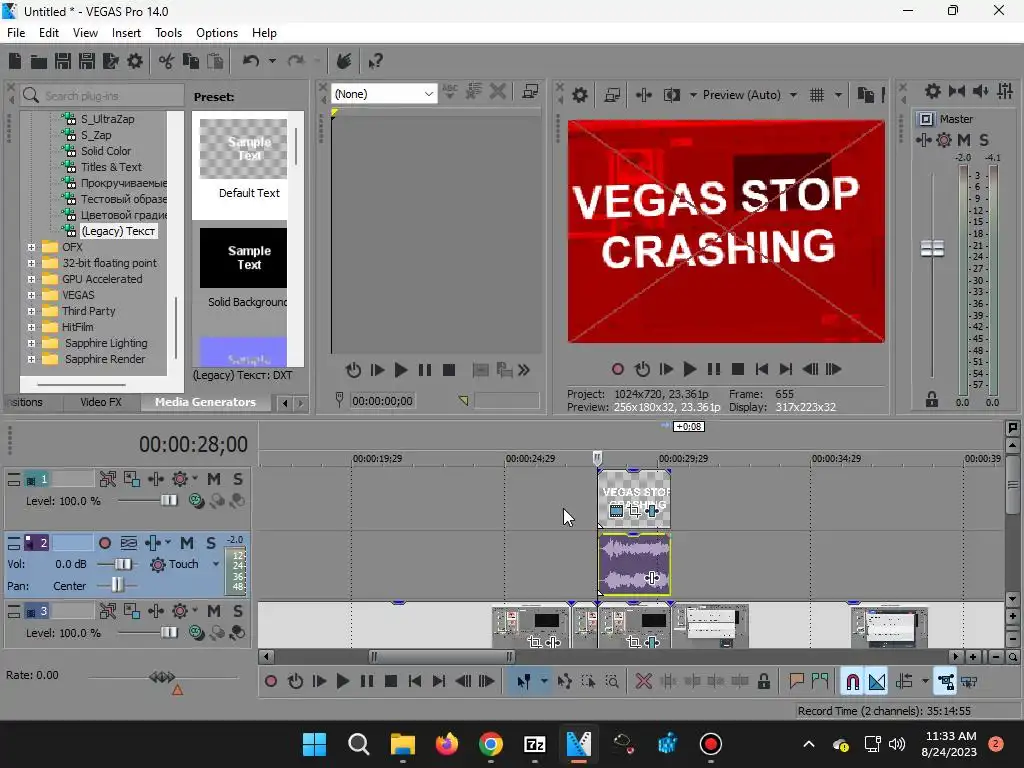Viewport: 1024px width, 768px height.
Task: Expand the GPU Accelerated folder
Action: click(31, 280)
